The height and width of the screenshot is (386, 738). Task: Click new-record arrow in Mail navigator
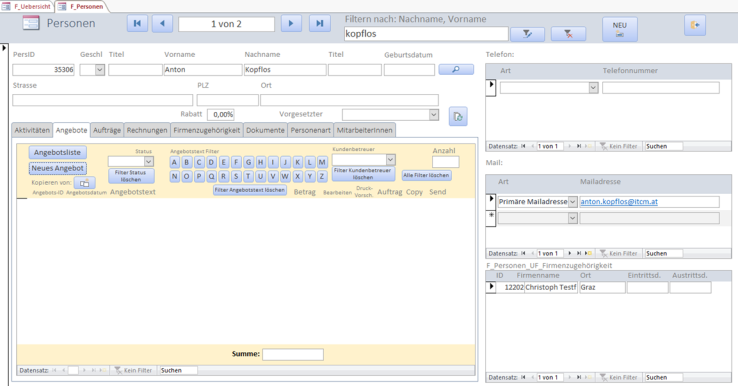588,253
